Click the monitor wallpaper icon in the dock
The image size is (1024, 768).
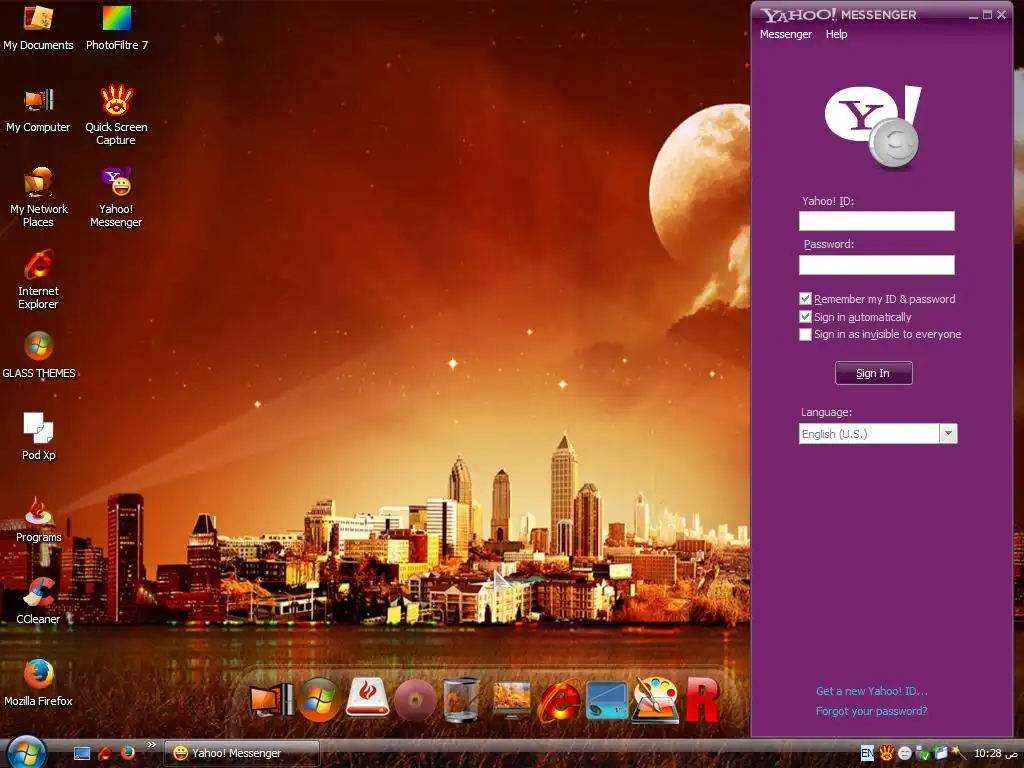[511, 700]
